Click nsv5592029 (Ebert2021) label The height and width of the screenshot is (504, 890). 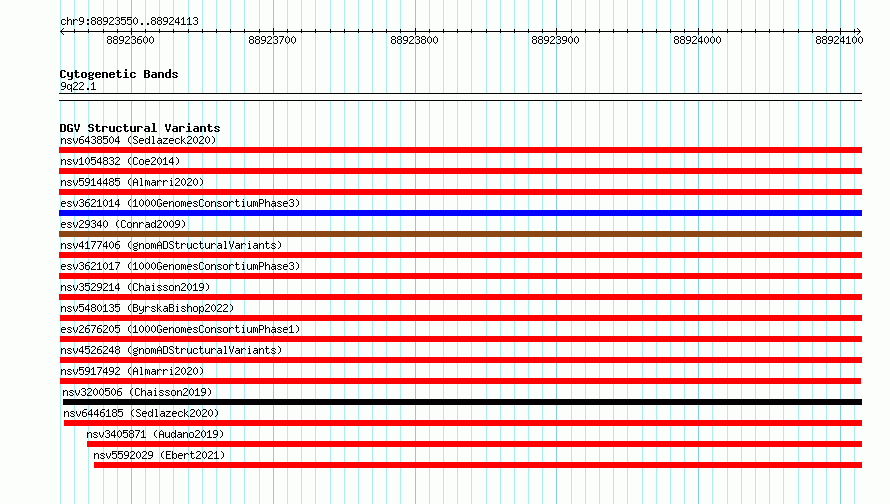[x=159, y=455]
